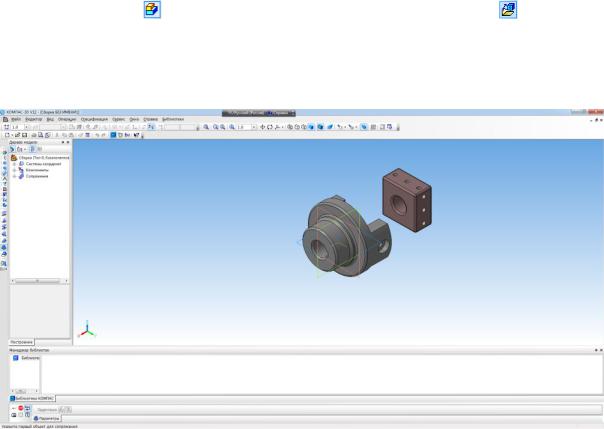Select the Rotate view tool
The width and height of the screenshot is (604, 429).
pos(271,127)
